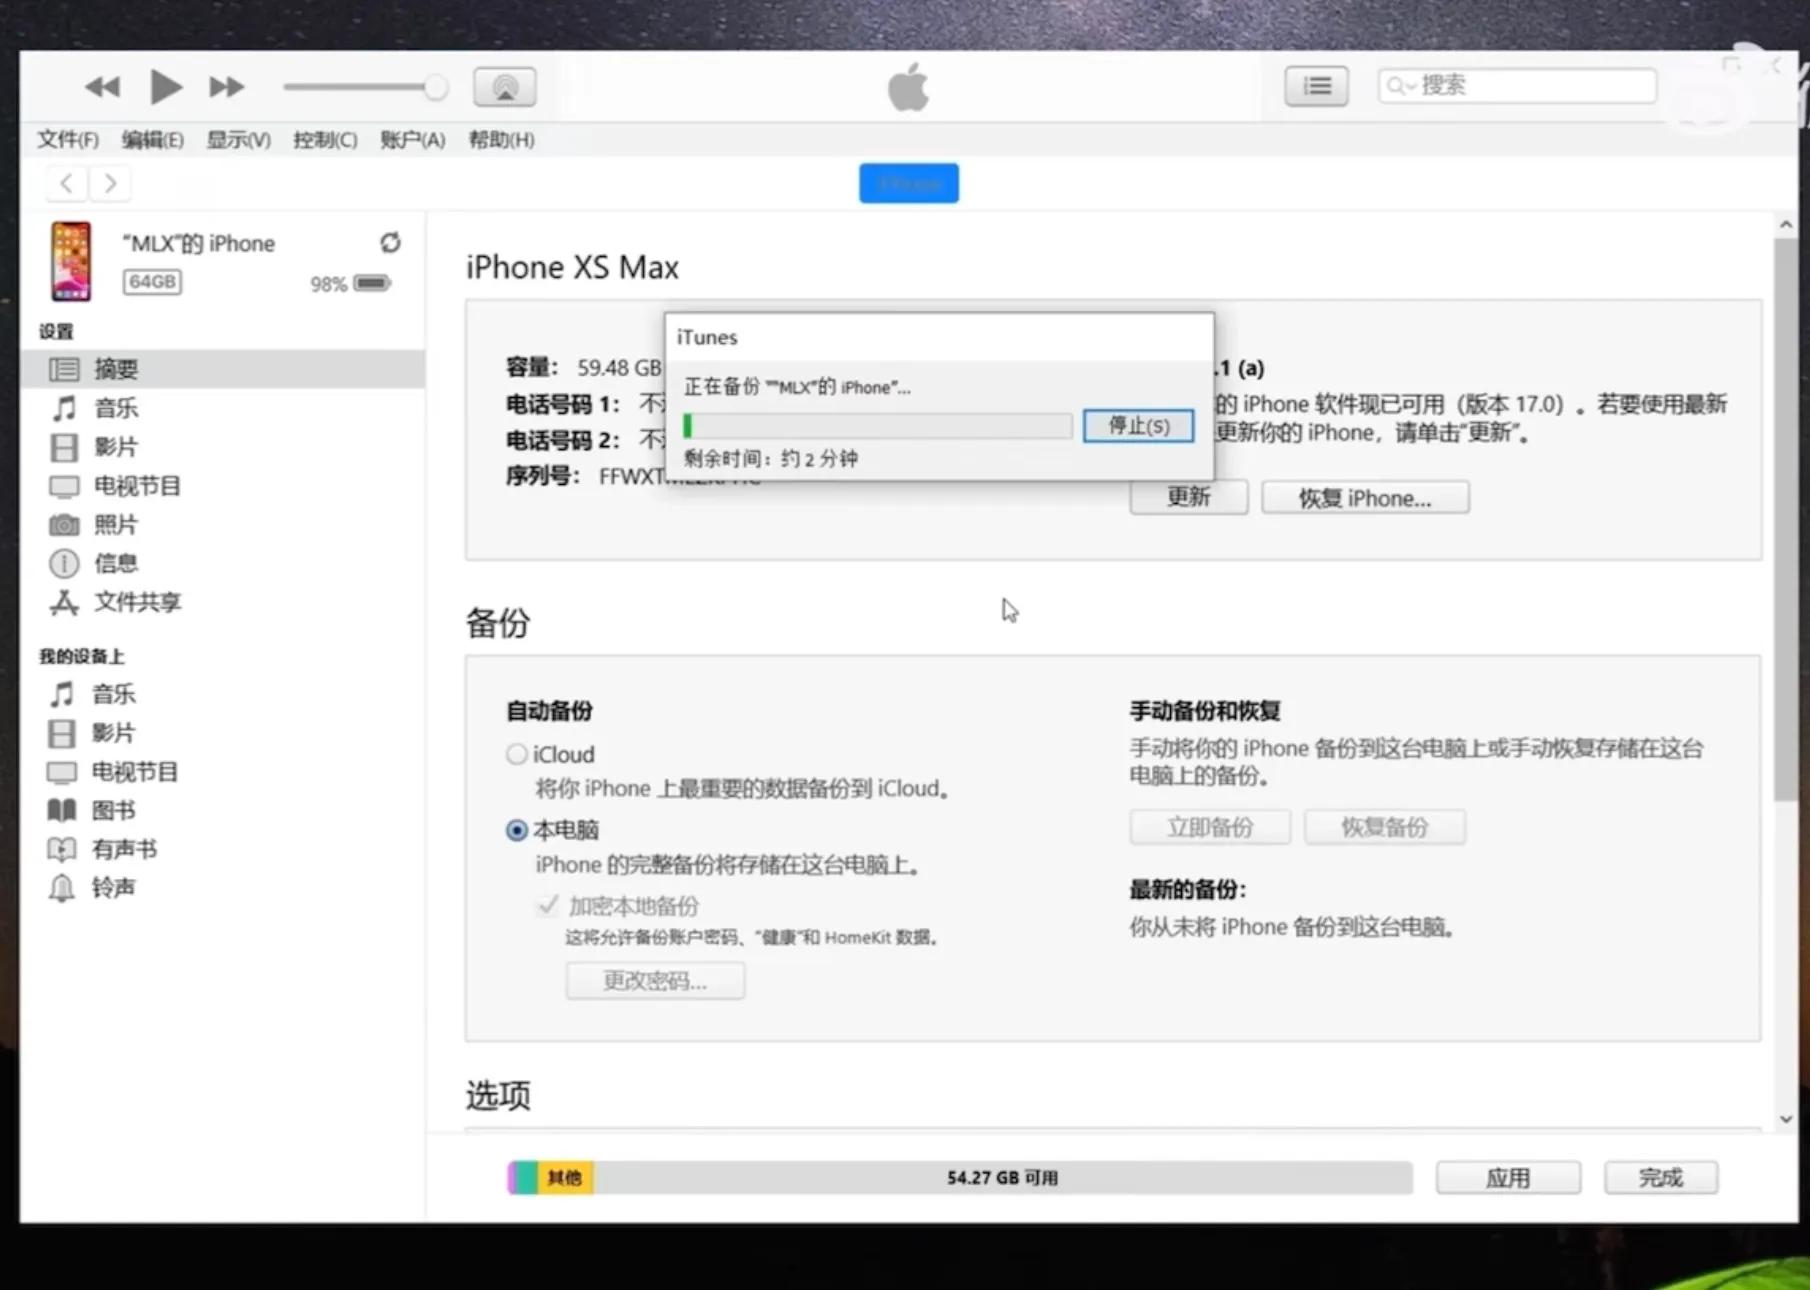
Task: Select 铃声 ringtones in device sidebar
Action: 112,887
